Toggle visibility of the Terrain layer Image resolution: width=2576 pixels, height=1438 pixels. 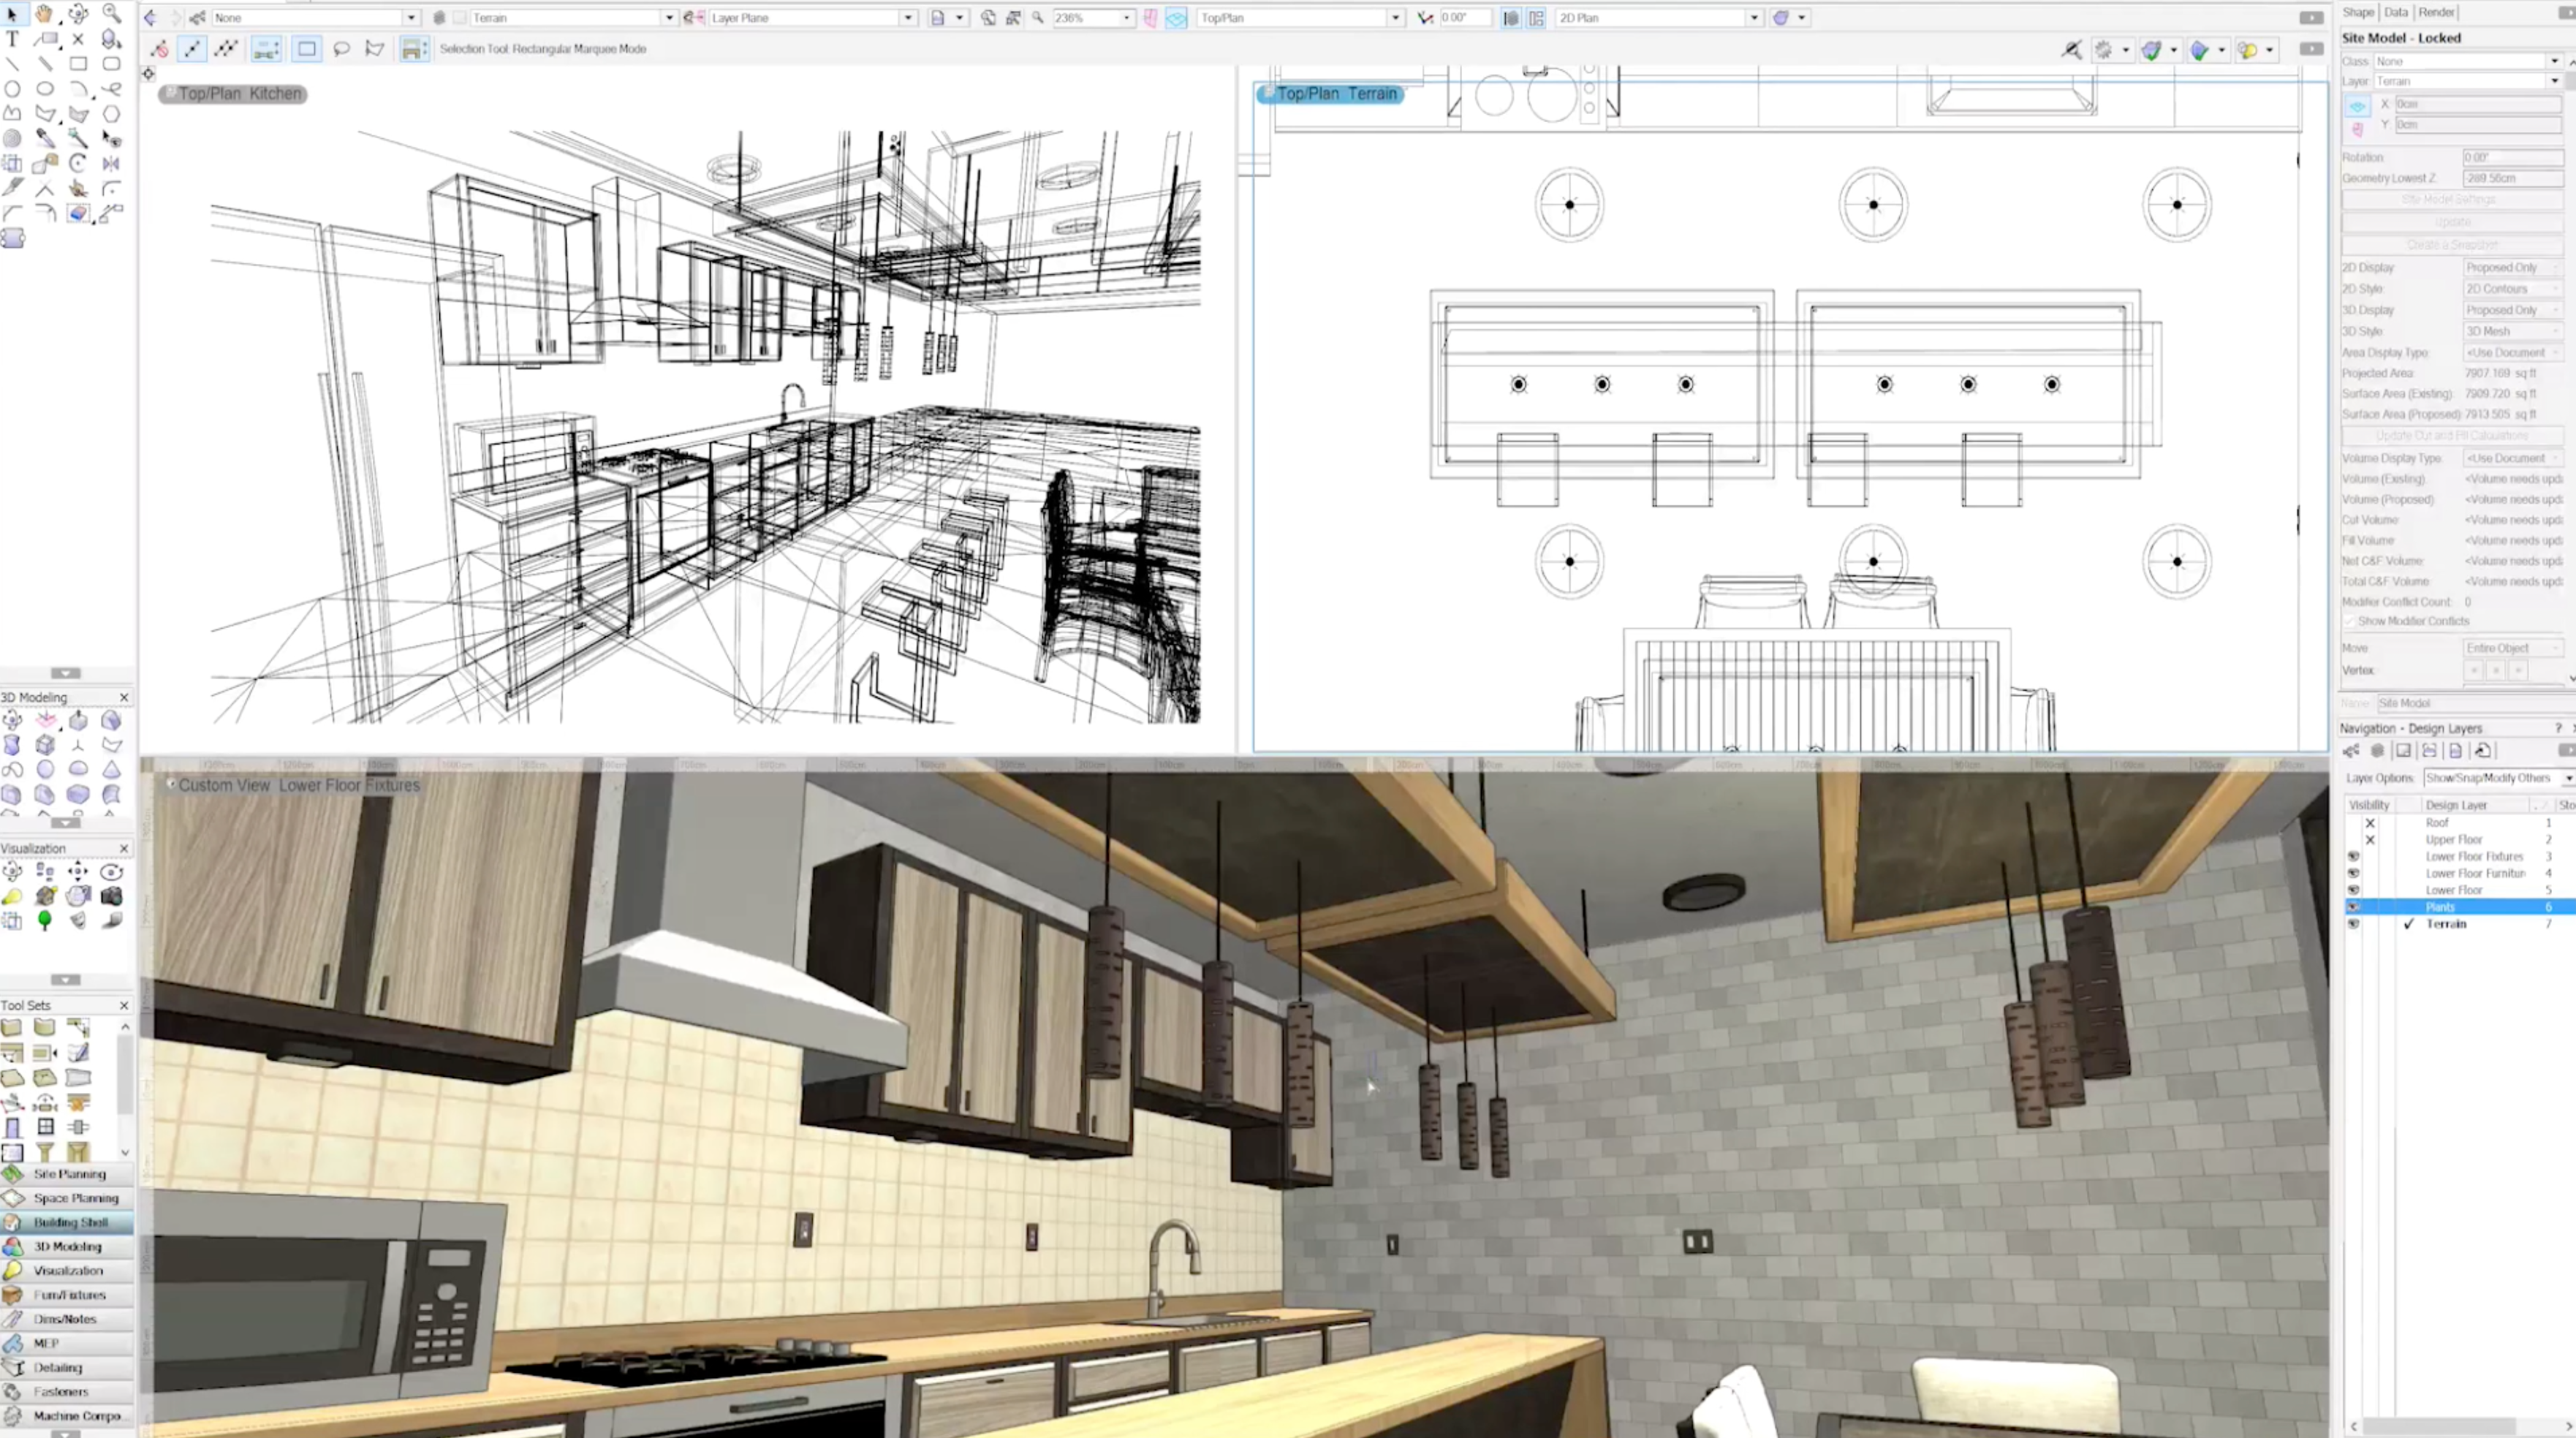[2353, 924]
